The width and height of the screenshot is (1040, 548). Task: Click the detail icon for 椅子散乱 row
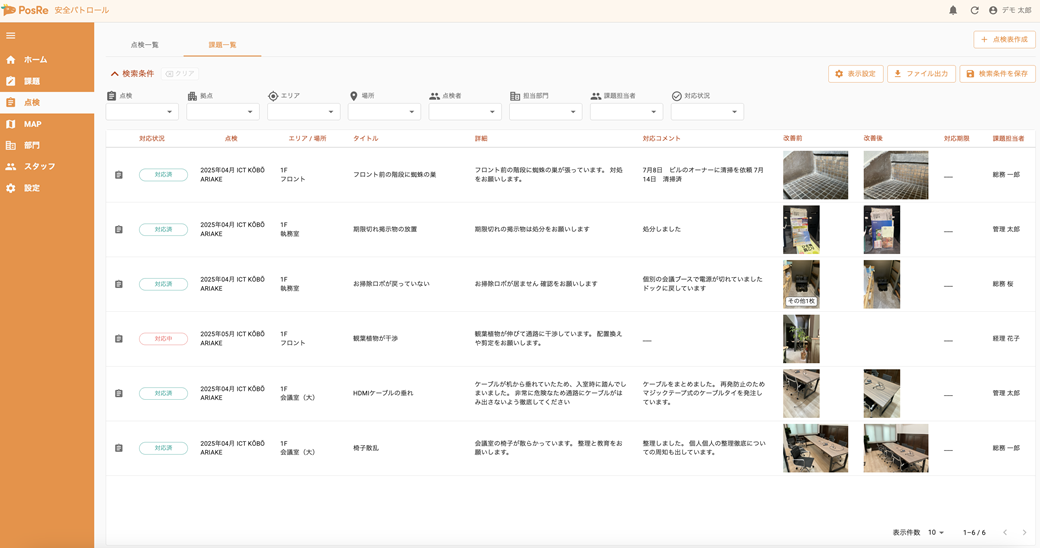119,448
